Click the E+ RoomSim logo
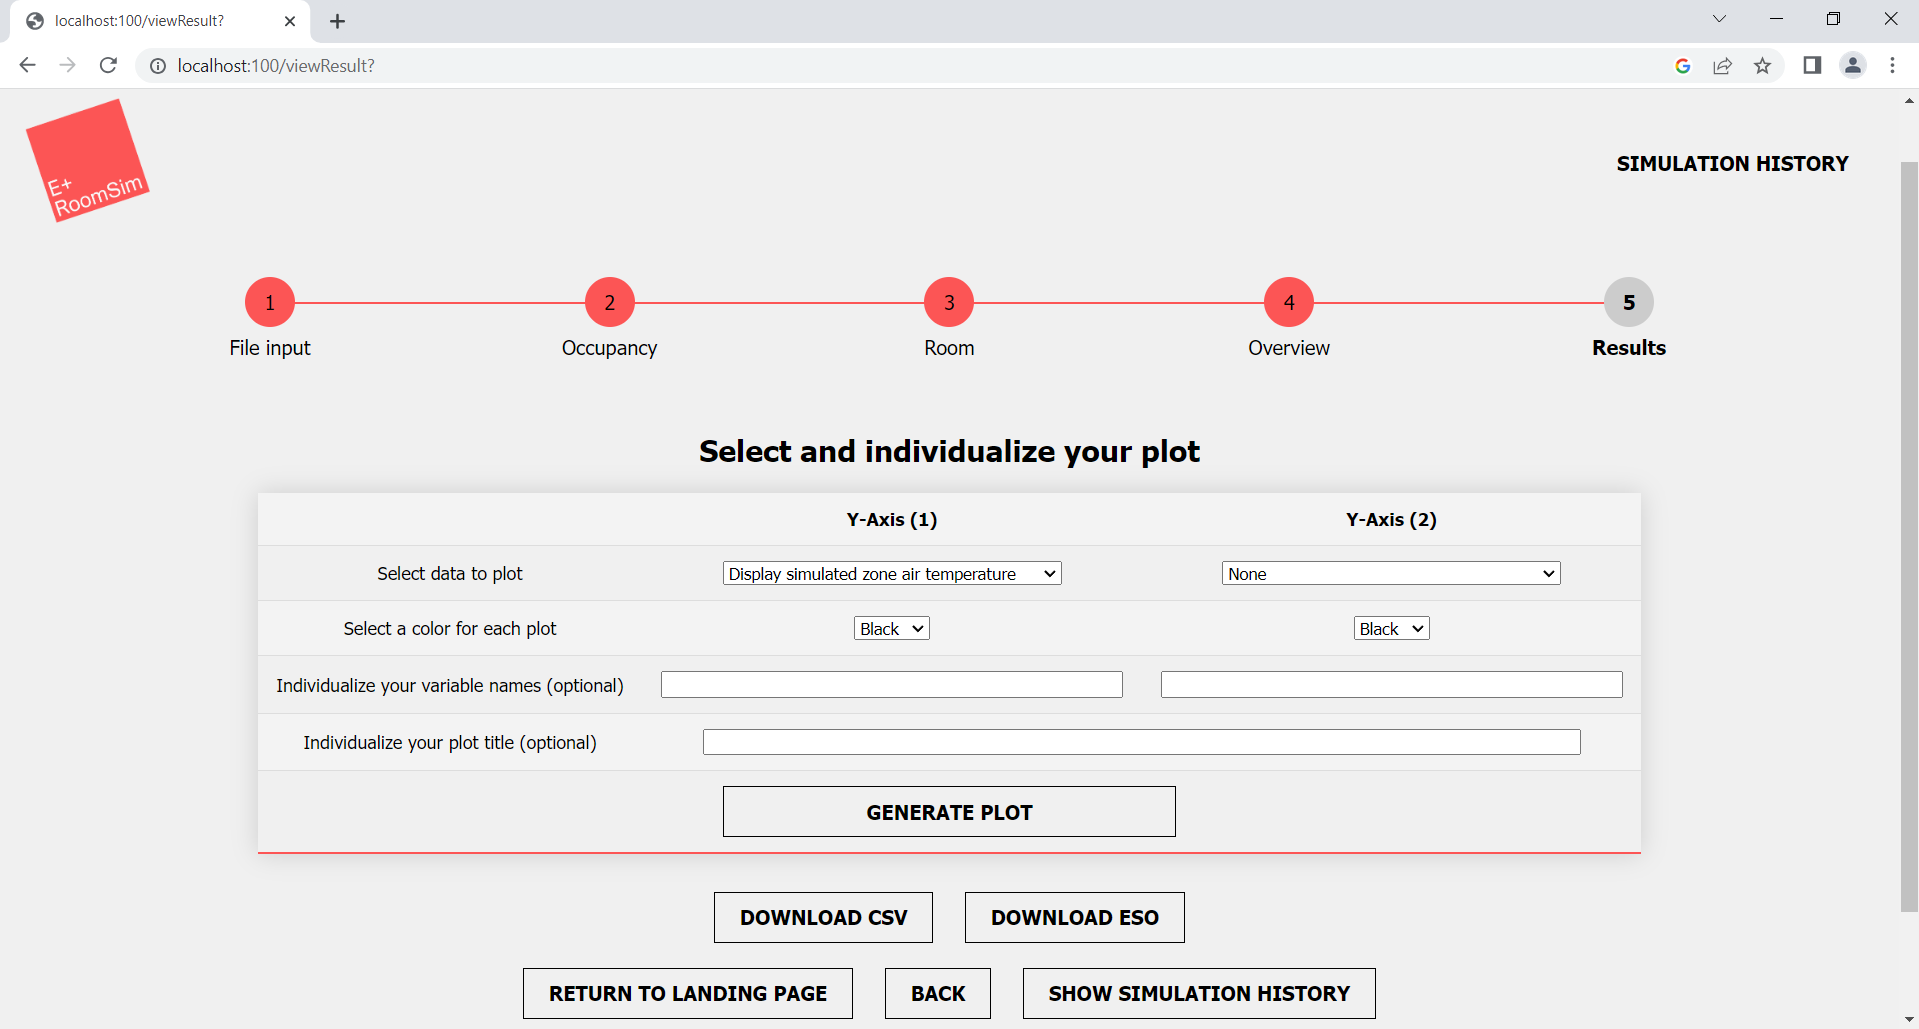Screen dimensions: 1919x1029 click(87, 161)
